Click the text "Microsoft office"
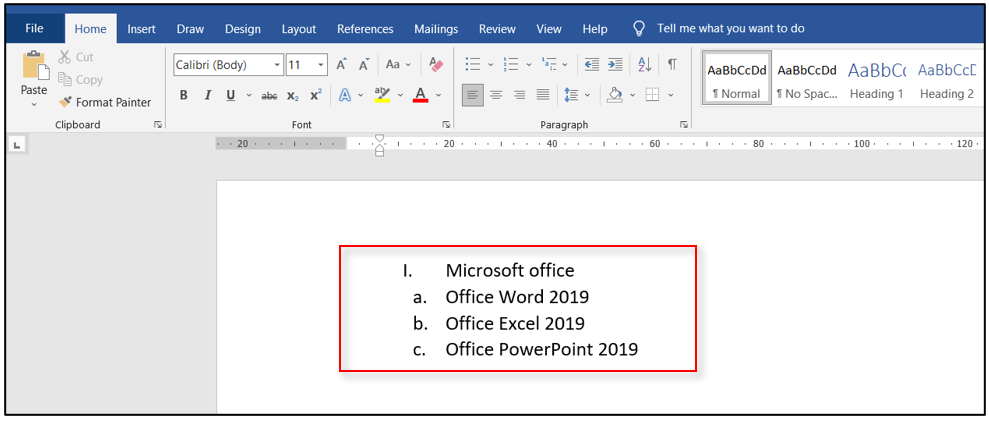Viewport: 989px width, 423px height. (x=510, y=270)
